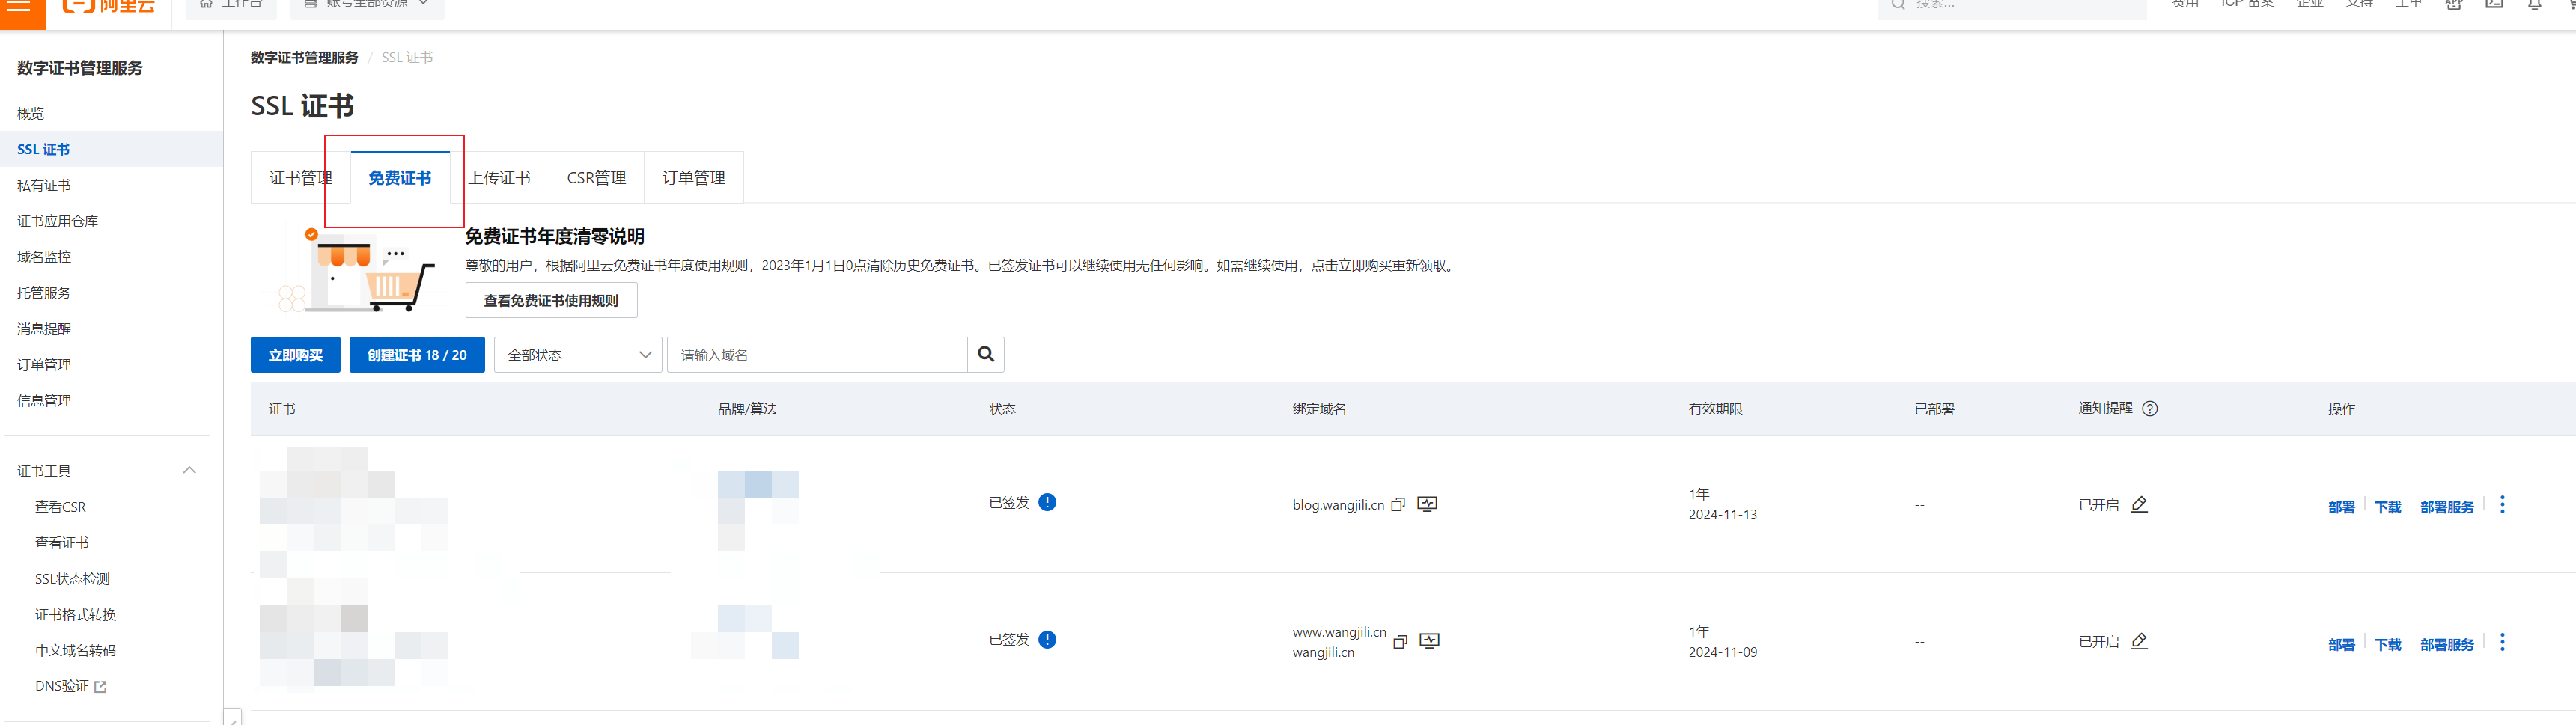Click the status info icon next to 已签发
This screenshot has width=2576, height=725.
pos(1048,502)
